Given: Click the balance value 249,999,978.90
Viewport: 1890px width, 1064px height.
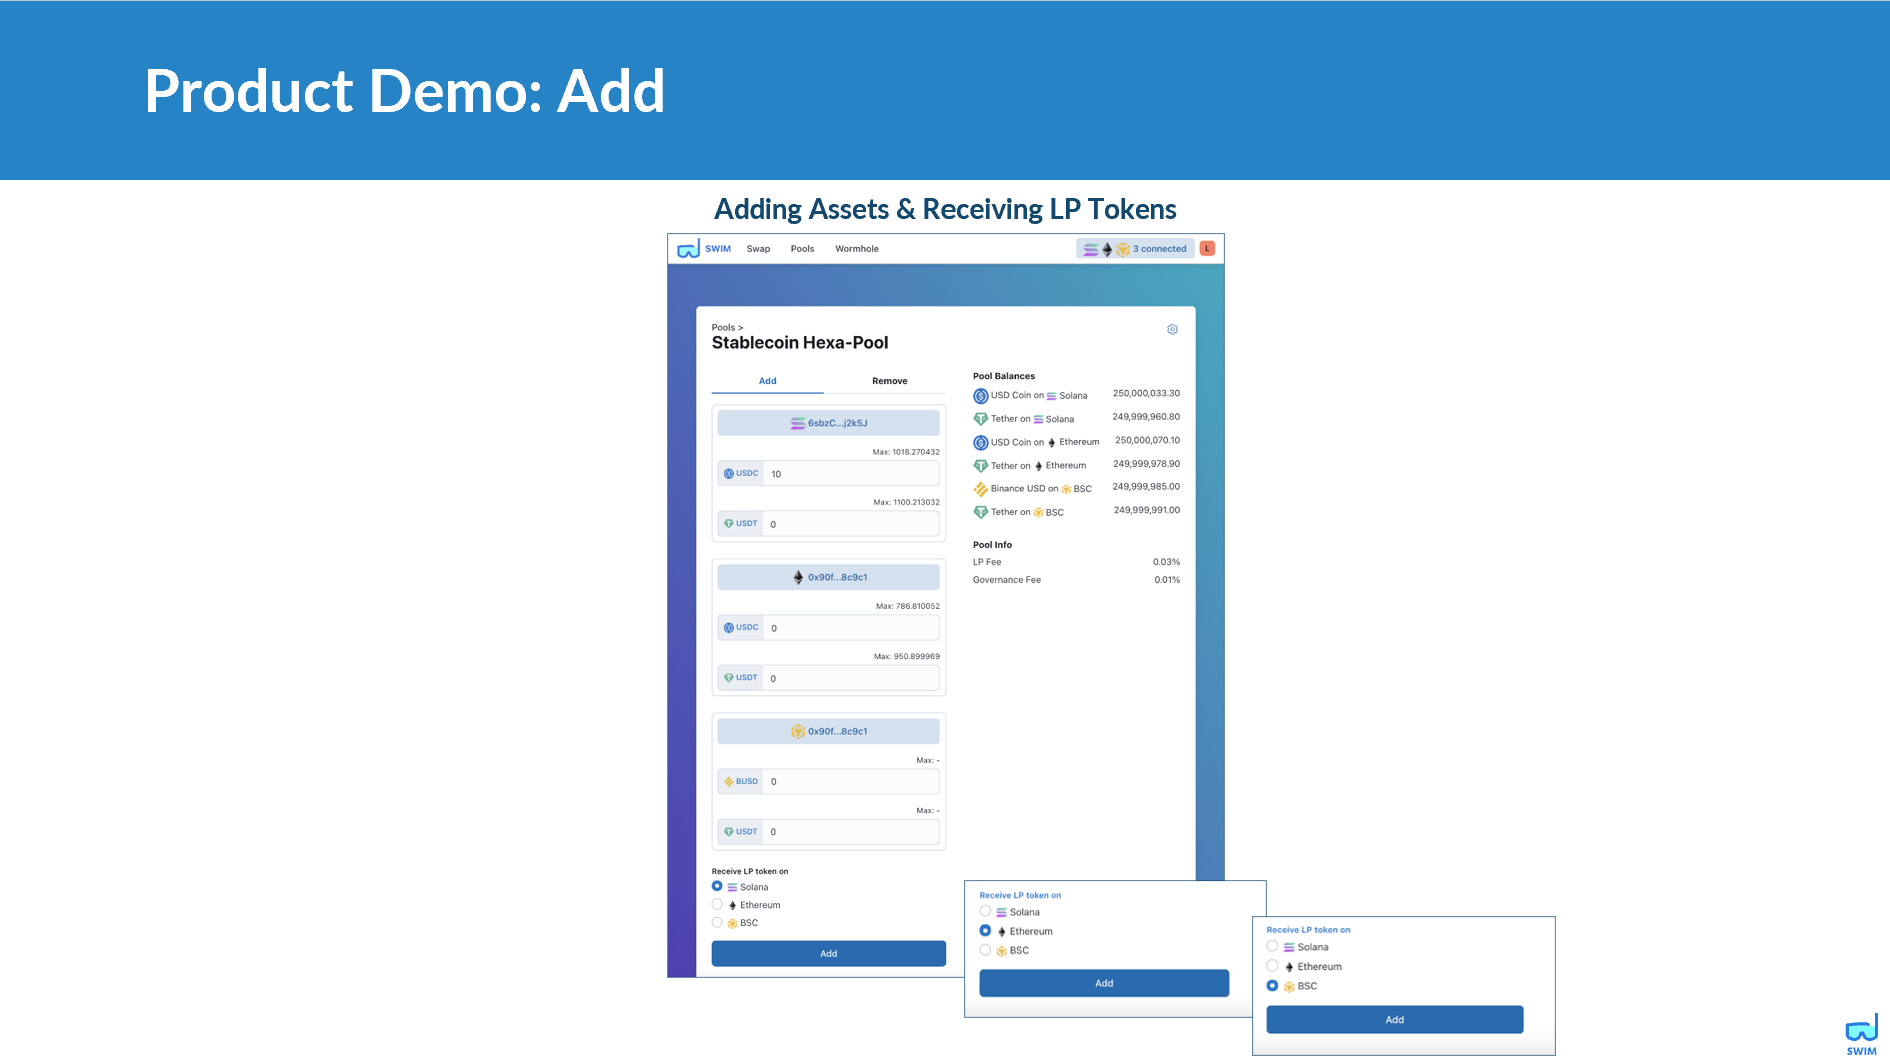Looking at the screenshot, I should point(1146,464).
